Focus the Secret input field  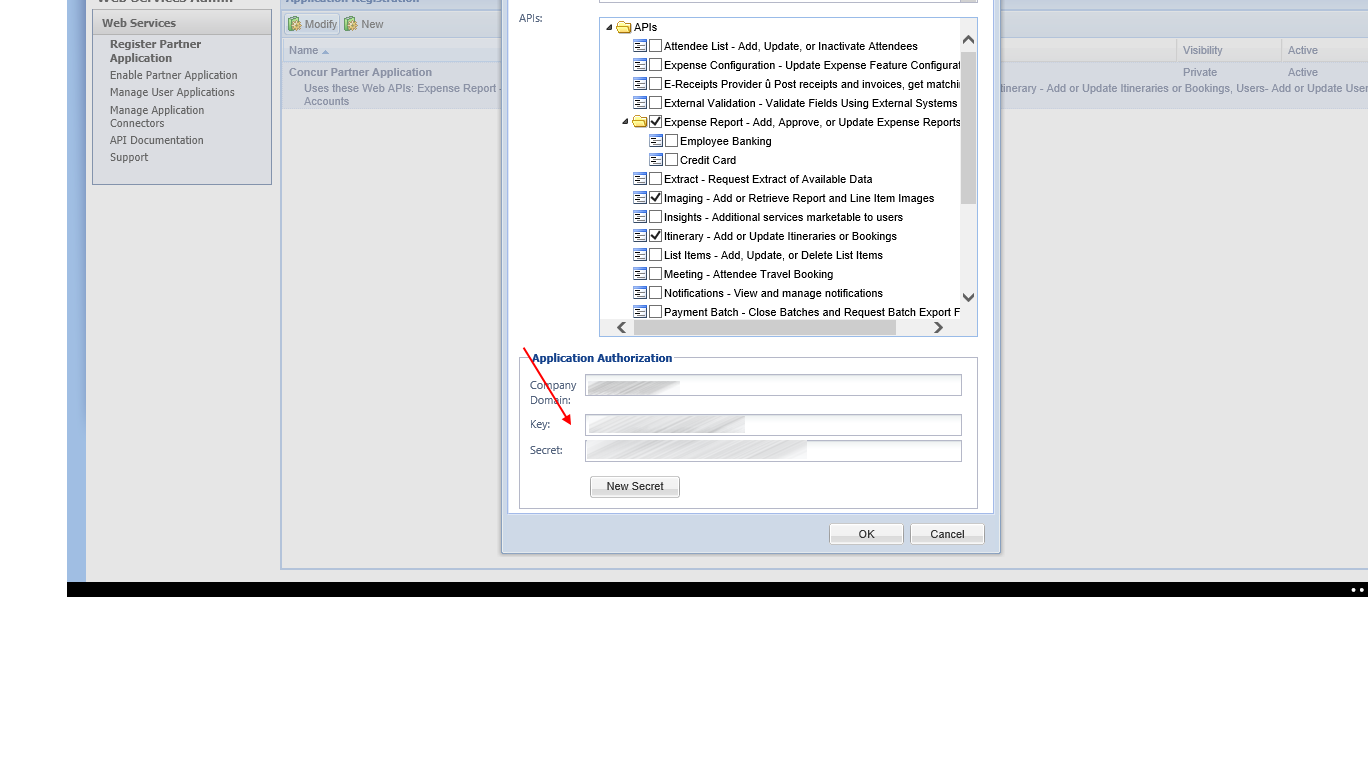[773, 451]
